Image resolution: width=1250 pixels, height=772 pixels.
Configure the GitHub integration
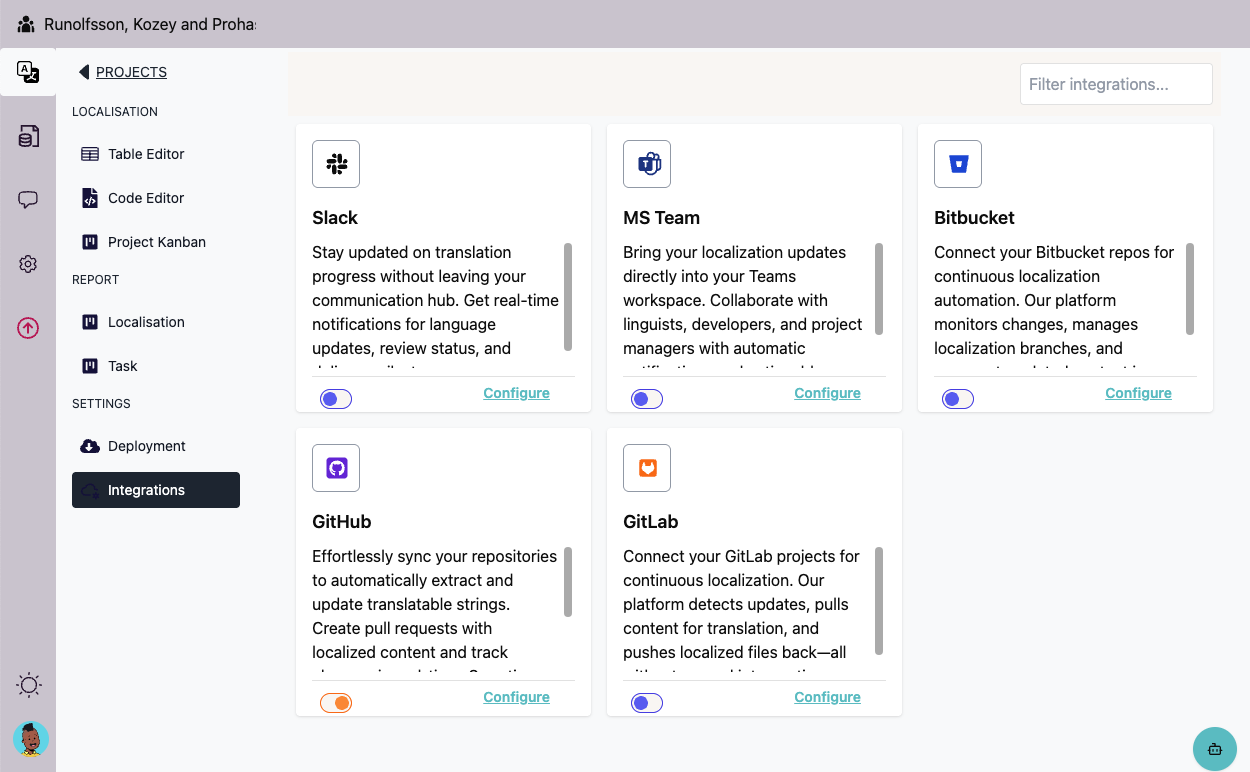coord(516,697)
